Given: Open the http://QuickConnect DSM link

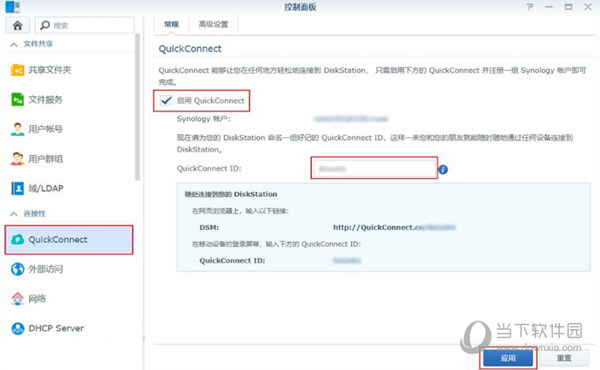Looking at the screenshot, I should point(394,227).
